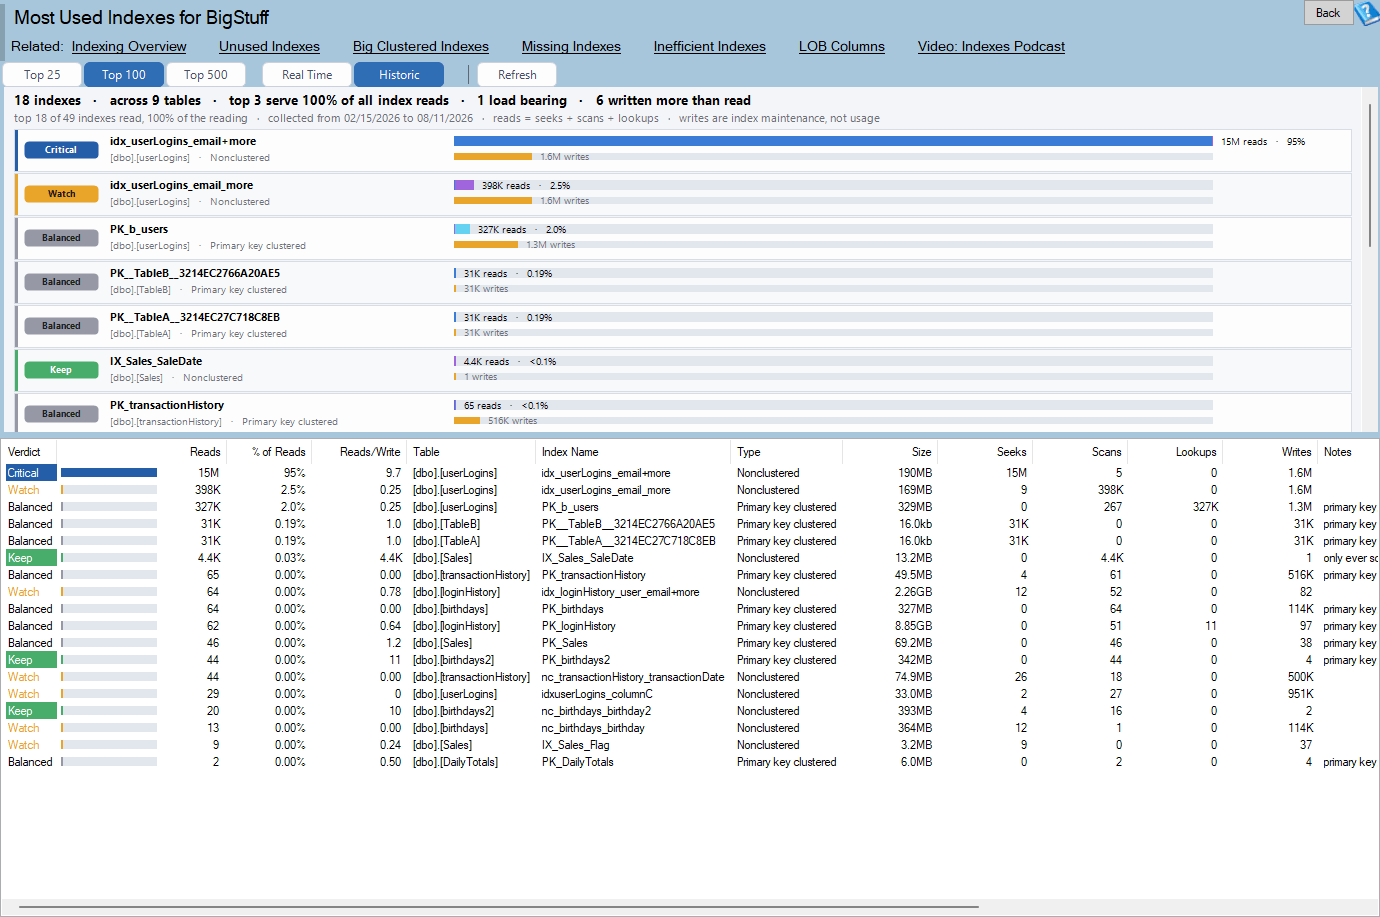Switch to the Top 25 tab
This screenshot has height=917, width=1380.
[x=42, y=75]
